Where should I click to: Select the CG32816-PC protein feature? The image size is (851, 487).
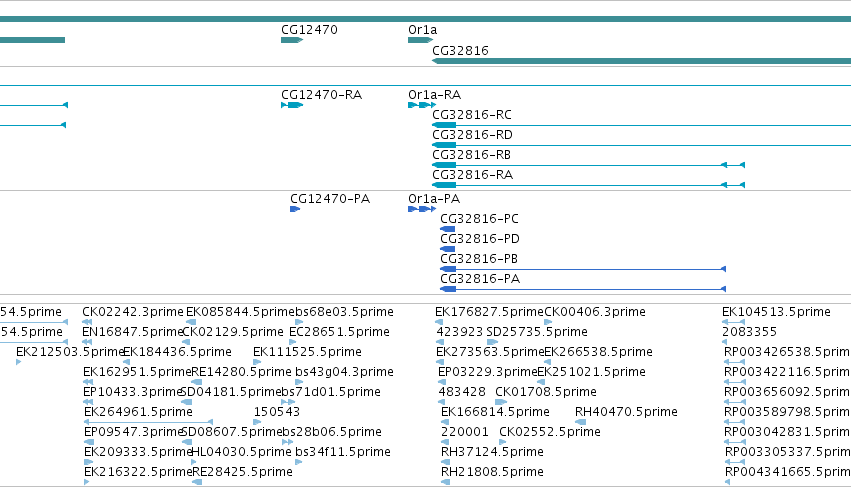(448, 229)
